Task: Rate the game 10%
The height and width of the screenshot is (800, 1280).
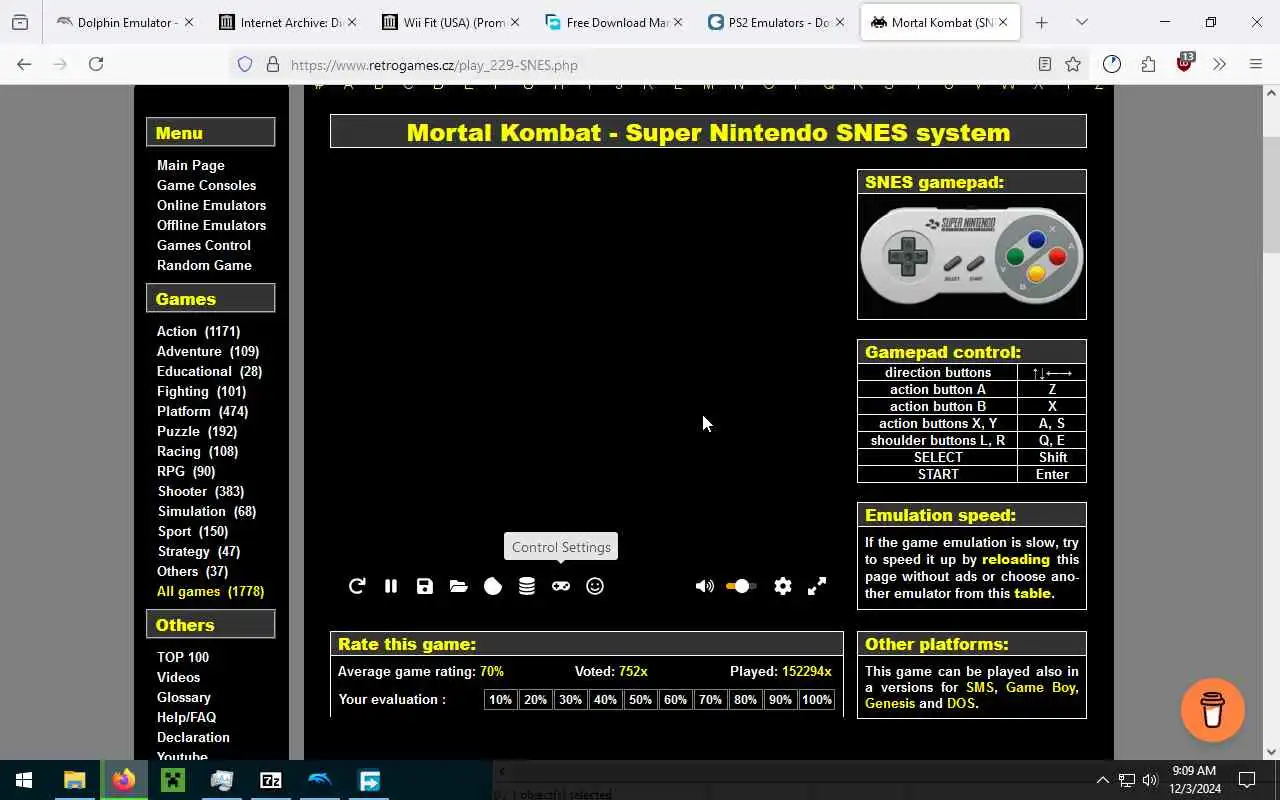Action: [x=500, y=700]
